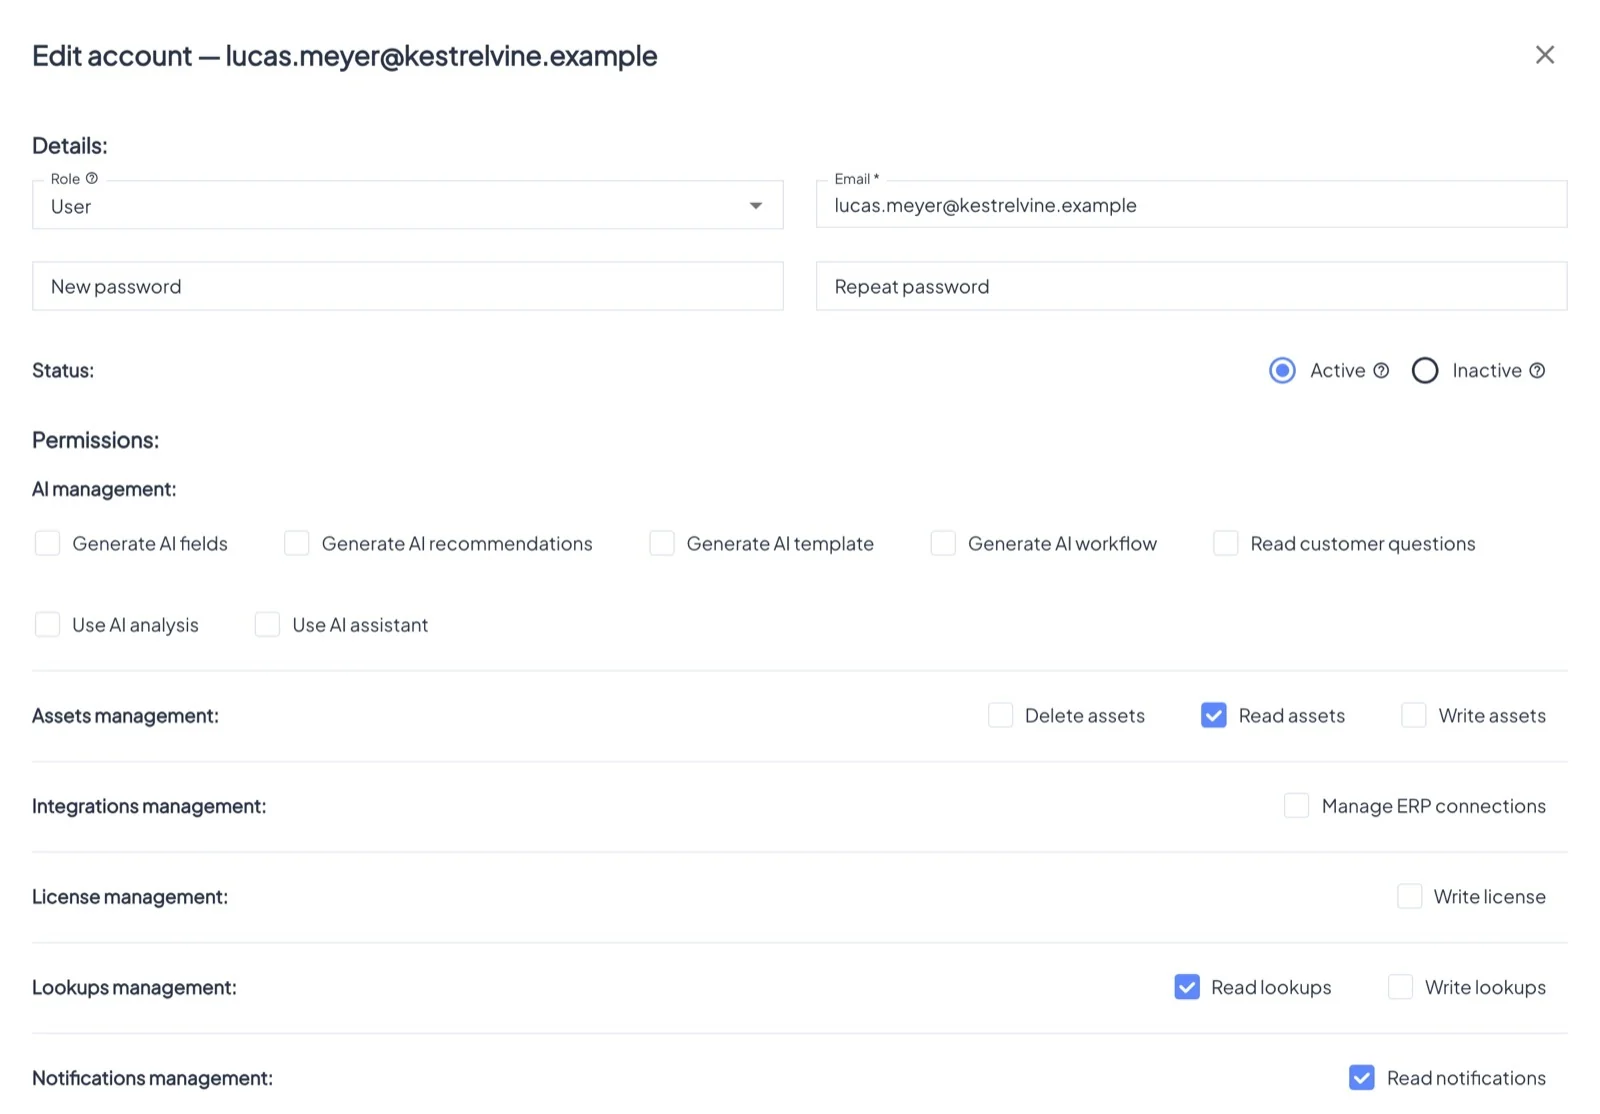
Task: Click the 'License management:' label
Action: pyautogui.click(x=130, y=897)
